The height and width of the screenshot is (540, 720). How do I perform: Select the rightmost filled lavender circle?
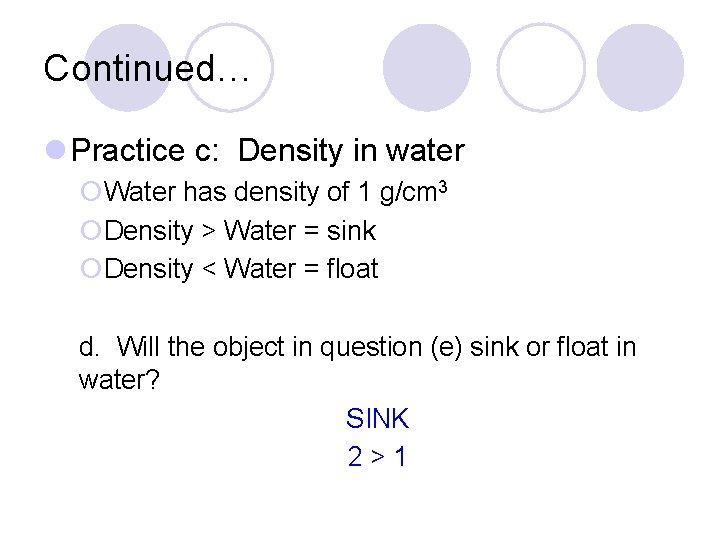point(640,67)
